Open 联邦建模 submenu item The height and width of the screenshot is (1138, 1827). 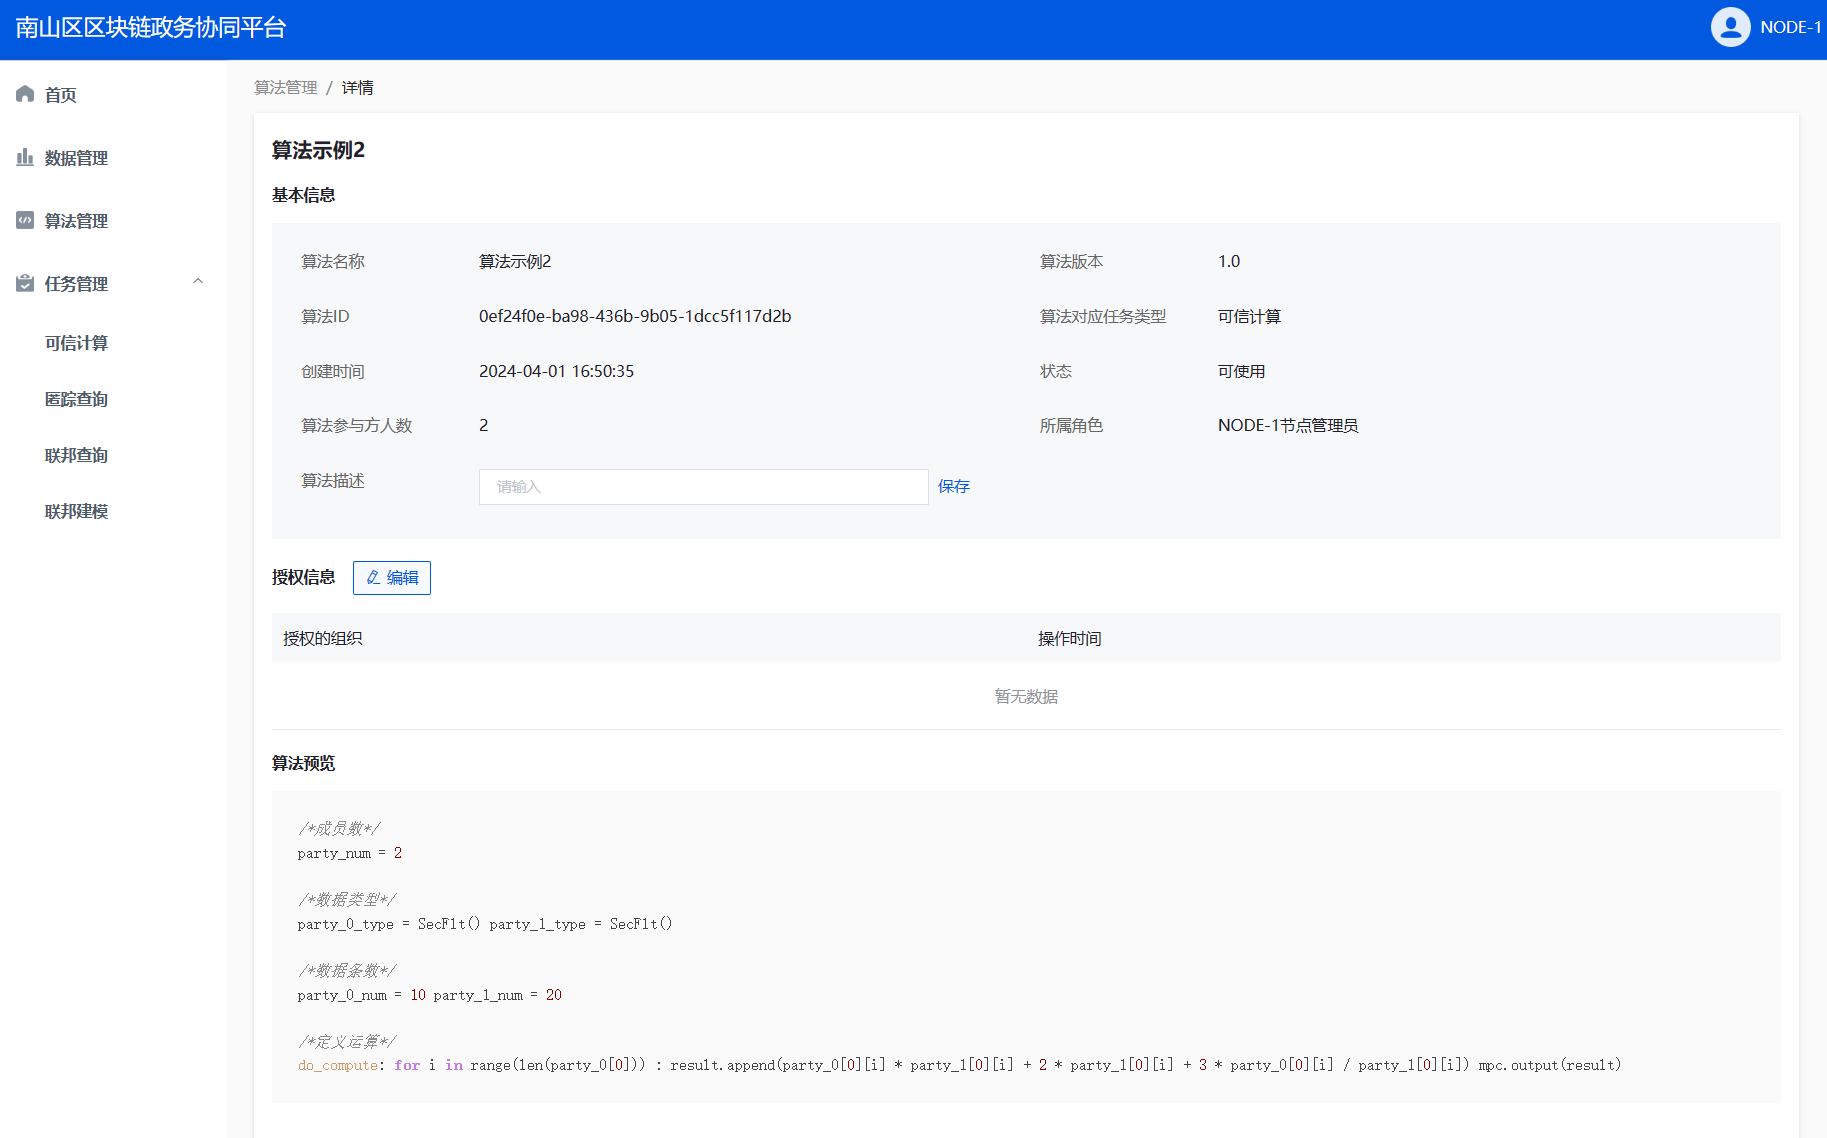[76, 511]
